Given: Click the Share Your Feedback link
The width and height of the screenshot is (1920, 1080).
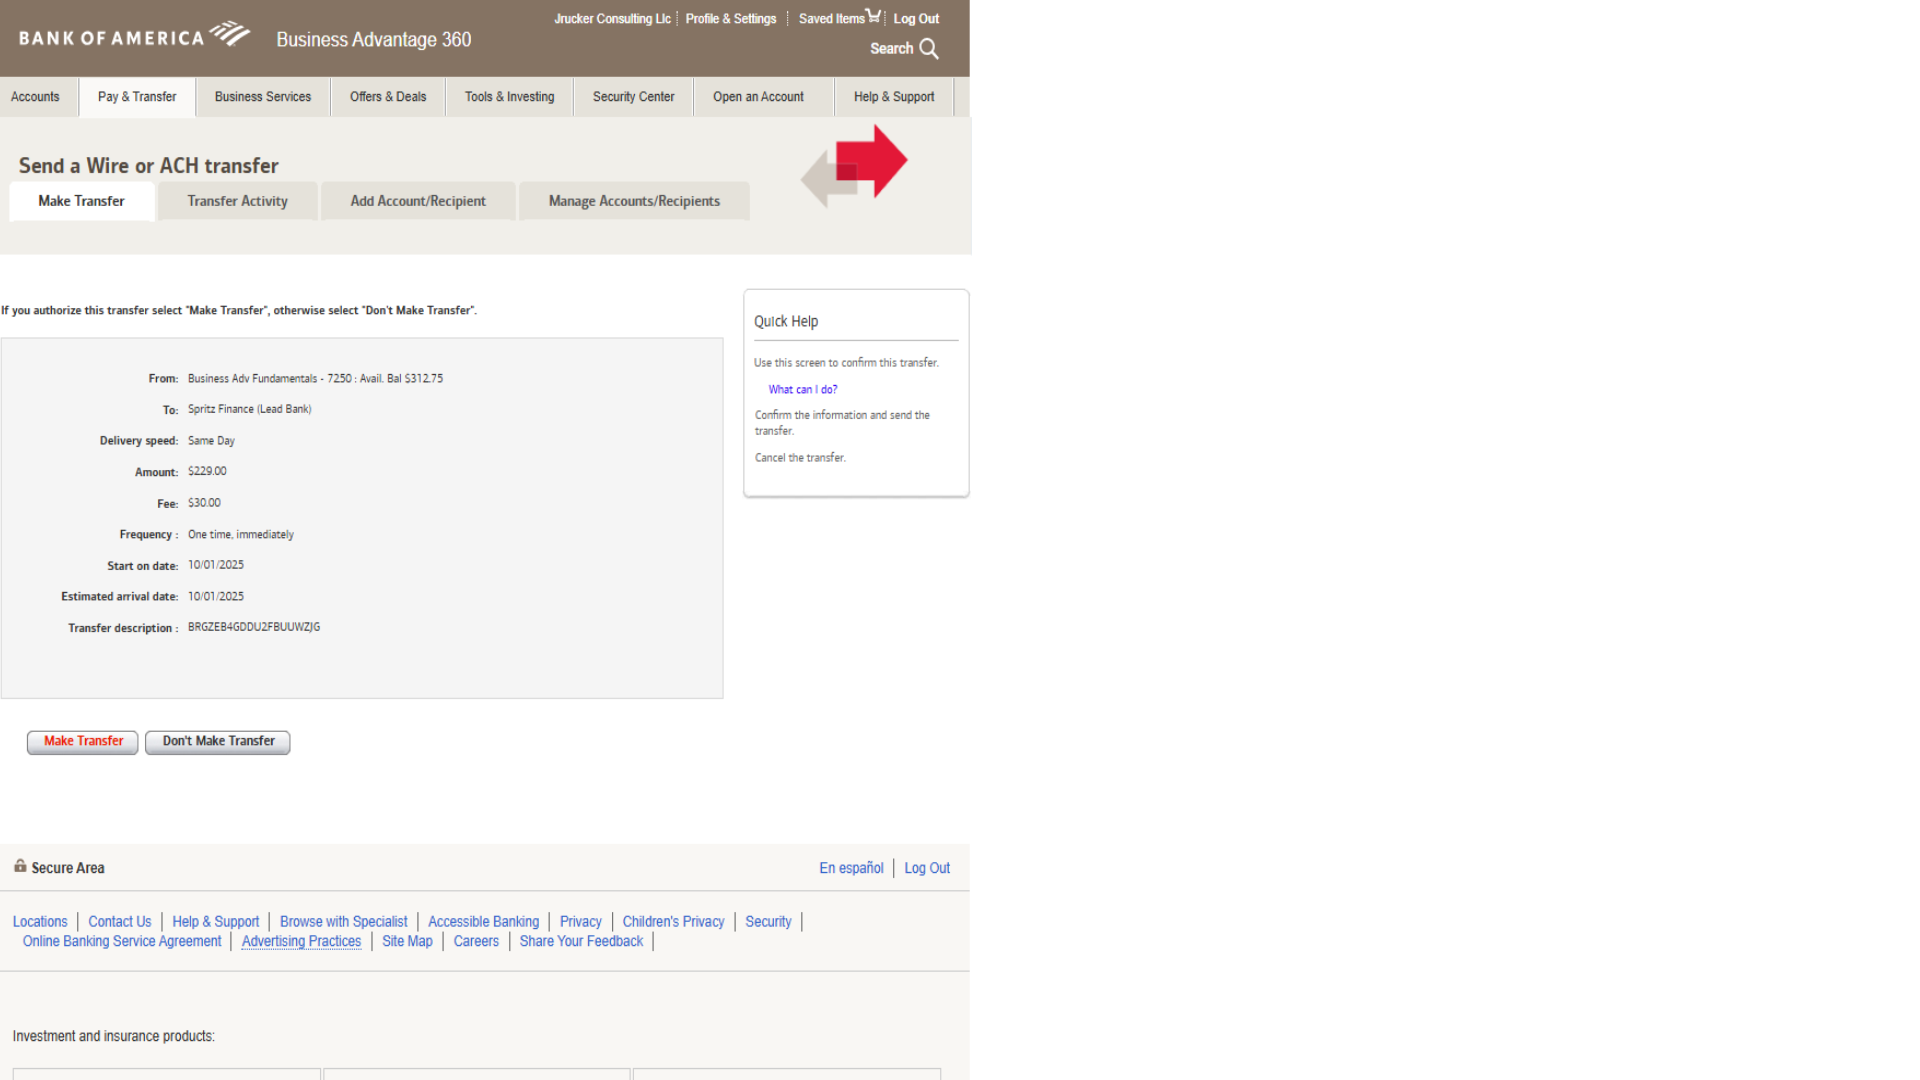Looking at the screenshot, I should tap(581, 942).
